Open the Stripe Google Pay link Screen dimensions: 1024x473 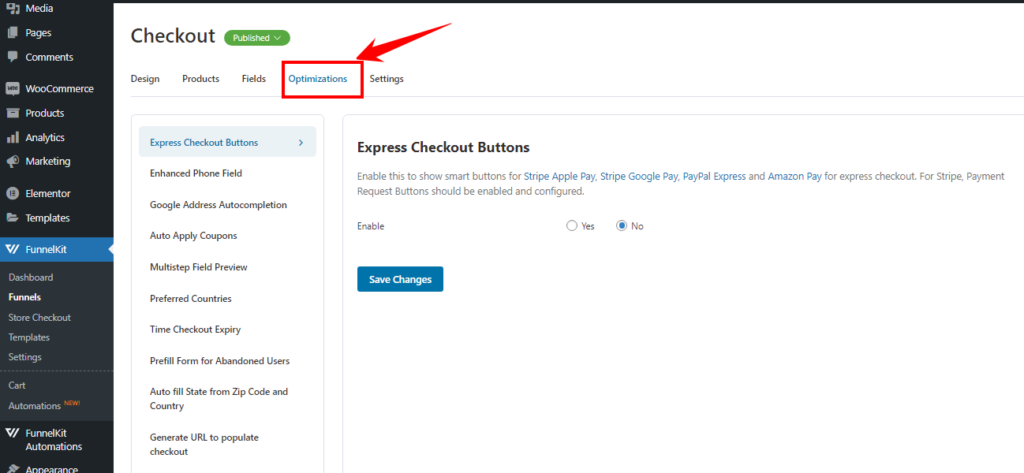(x=639, y=176)
